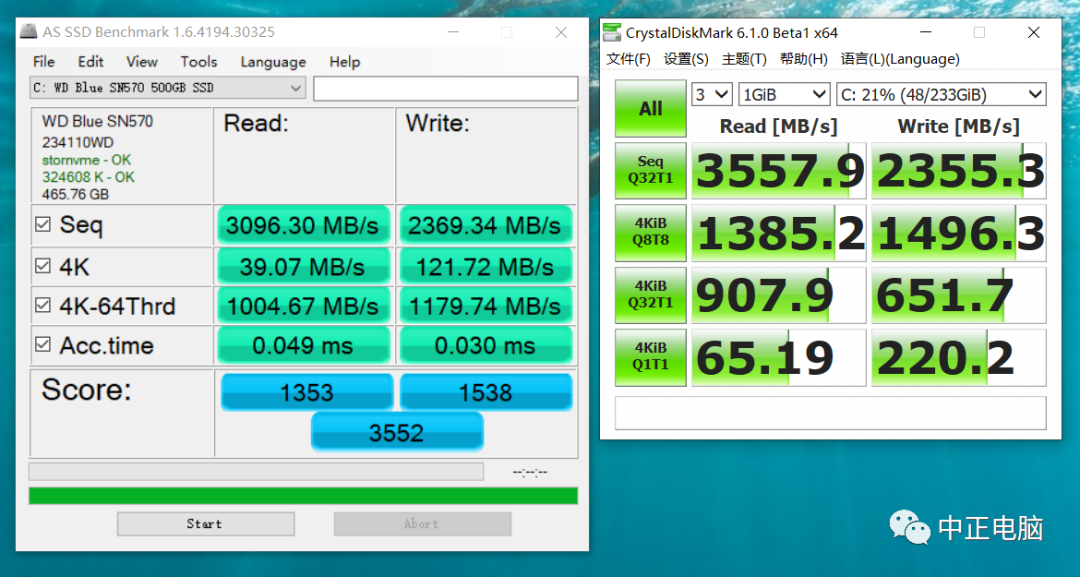Screen dimensions: 1080x577
Task: Click the 4KiB Q32T1 read result 907.9
Action: [x=778, y=295]
